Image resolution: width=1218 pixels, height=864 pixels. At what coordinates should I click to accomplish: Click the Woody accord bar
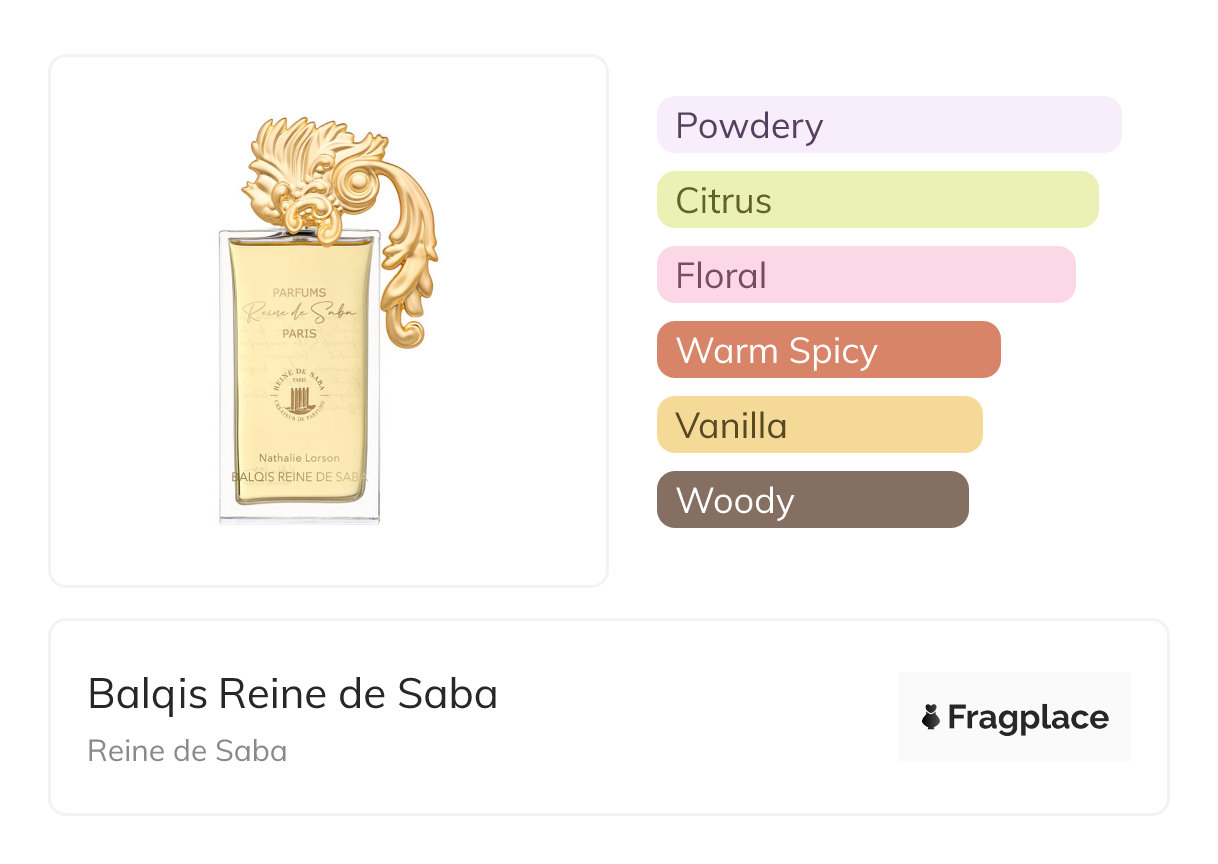[812, 500]
